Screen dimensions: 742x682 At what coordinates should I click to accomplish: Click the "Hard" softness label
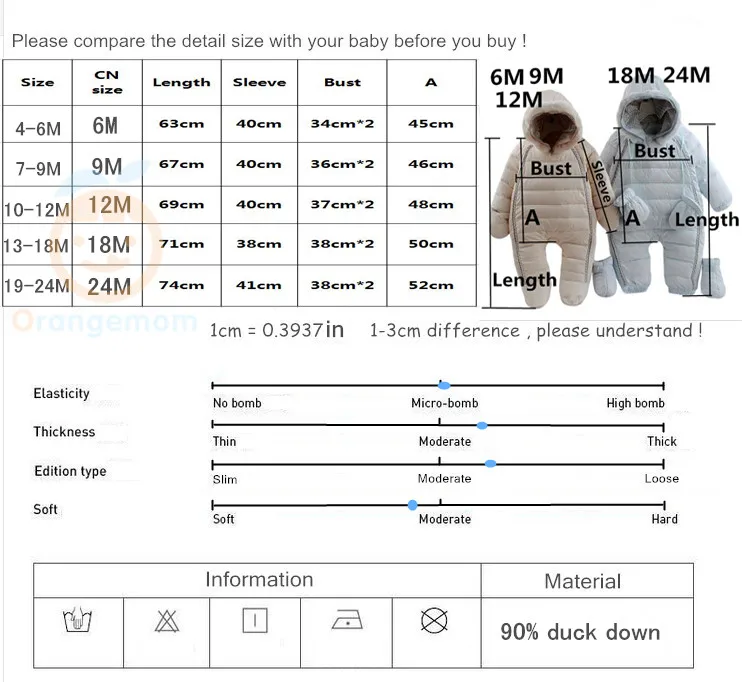[x=664, y=519]
